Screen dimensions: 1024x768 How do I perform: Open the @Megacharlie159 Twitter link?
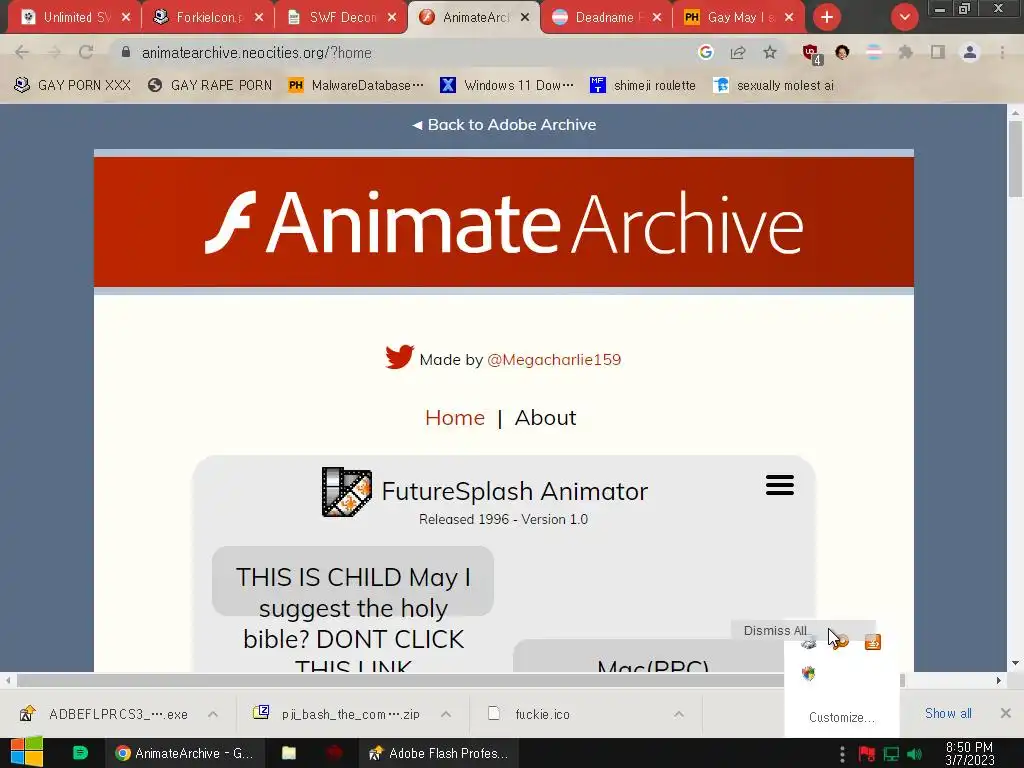coord(554,359)
